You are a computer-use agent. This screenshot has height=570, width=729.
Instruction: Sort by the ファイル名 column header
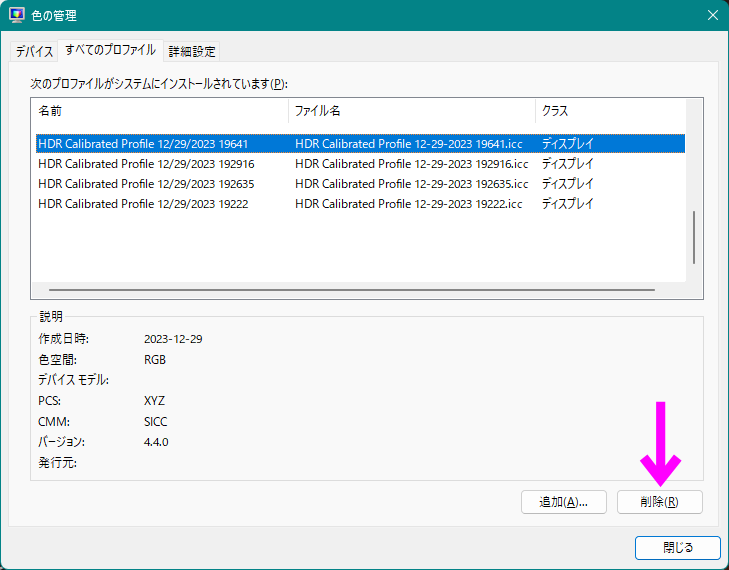click(x=412, y=111)
